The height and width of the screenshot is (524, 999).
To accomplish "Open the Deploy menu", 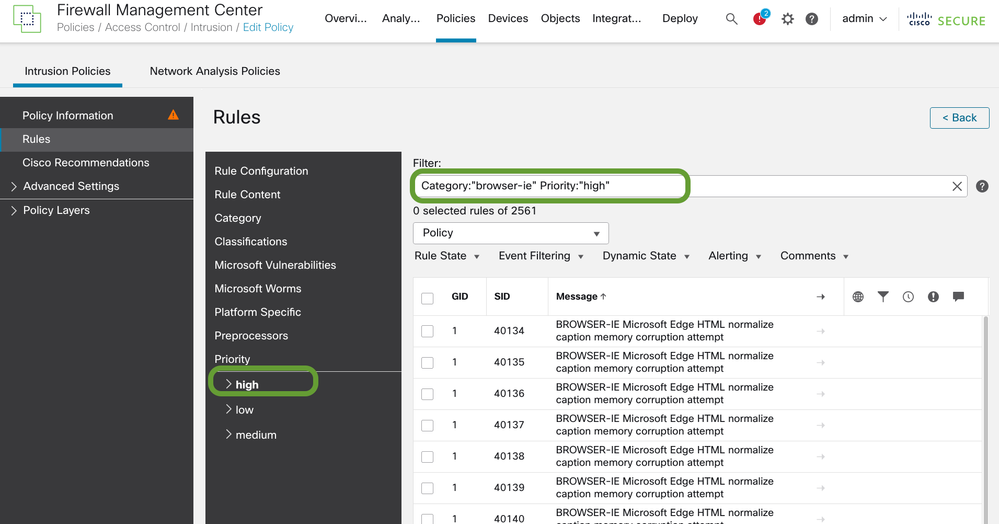I will [x=680, y=18].
